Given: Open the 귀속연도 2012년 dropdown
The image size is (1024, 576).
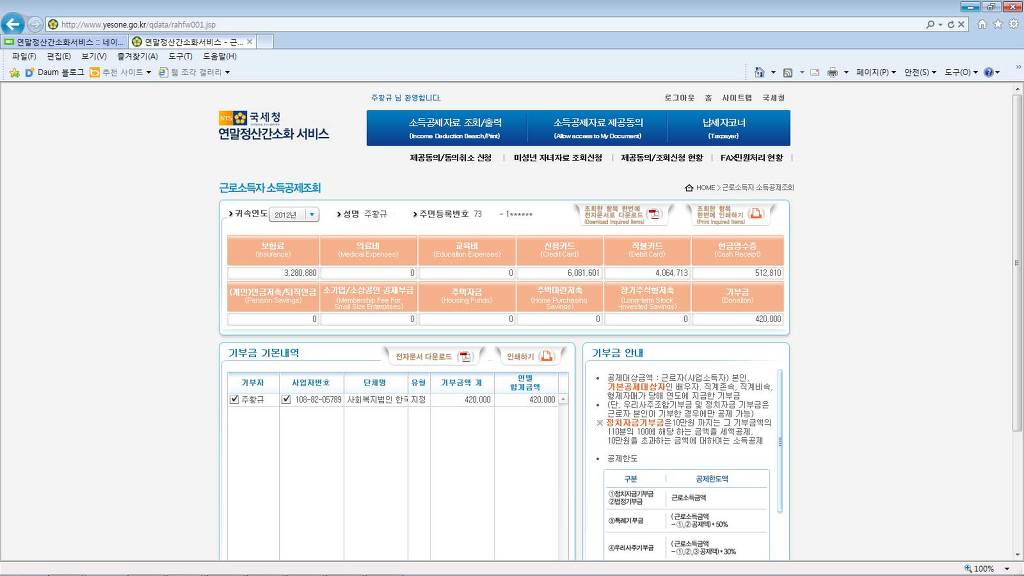Looking at the screenshot, I should [294, 215].
